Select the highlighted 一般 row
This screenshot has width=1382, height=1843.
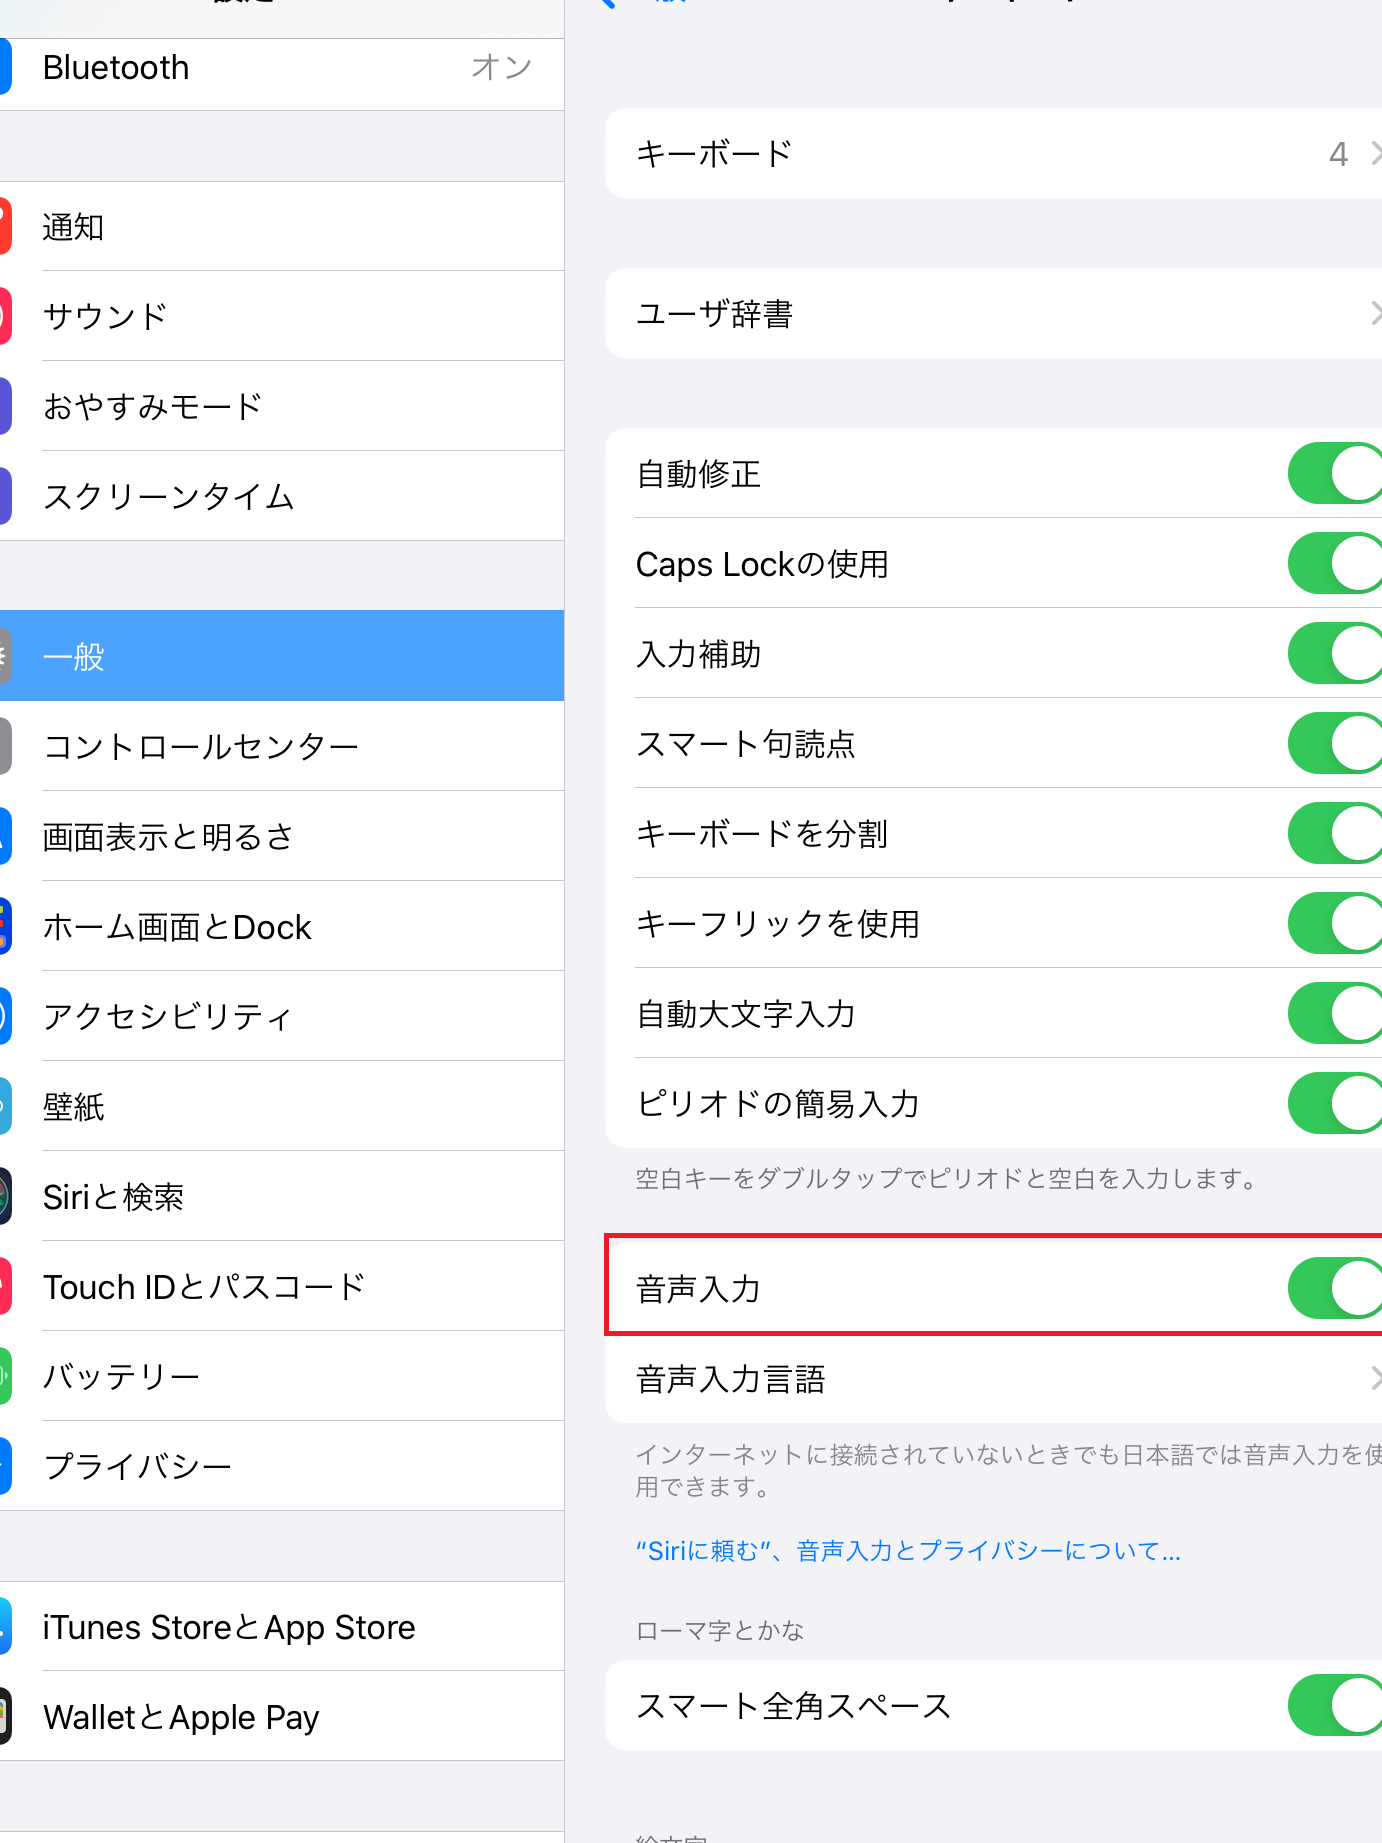(282, 656)
